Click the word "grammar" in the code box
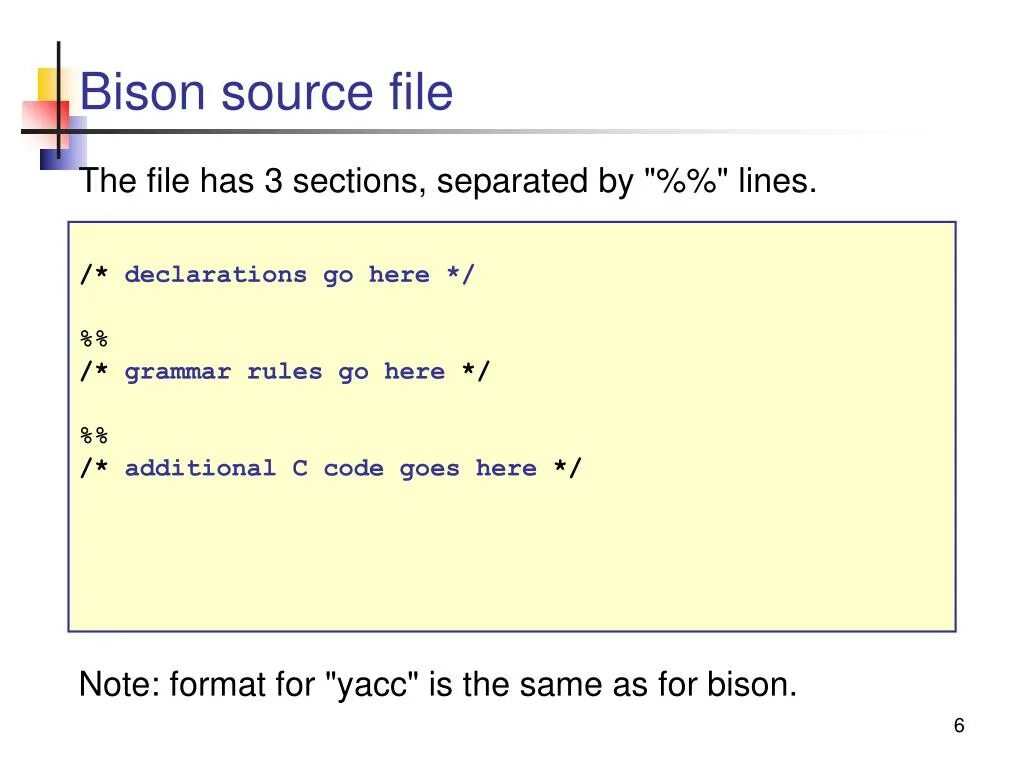Image resolution: width=1024 pixels, height=768 pixels. click(177, 372)
